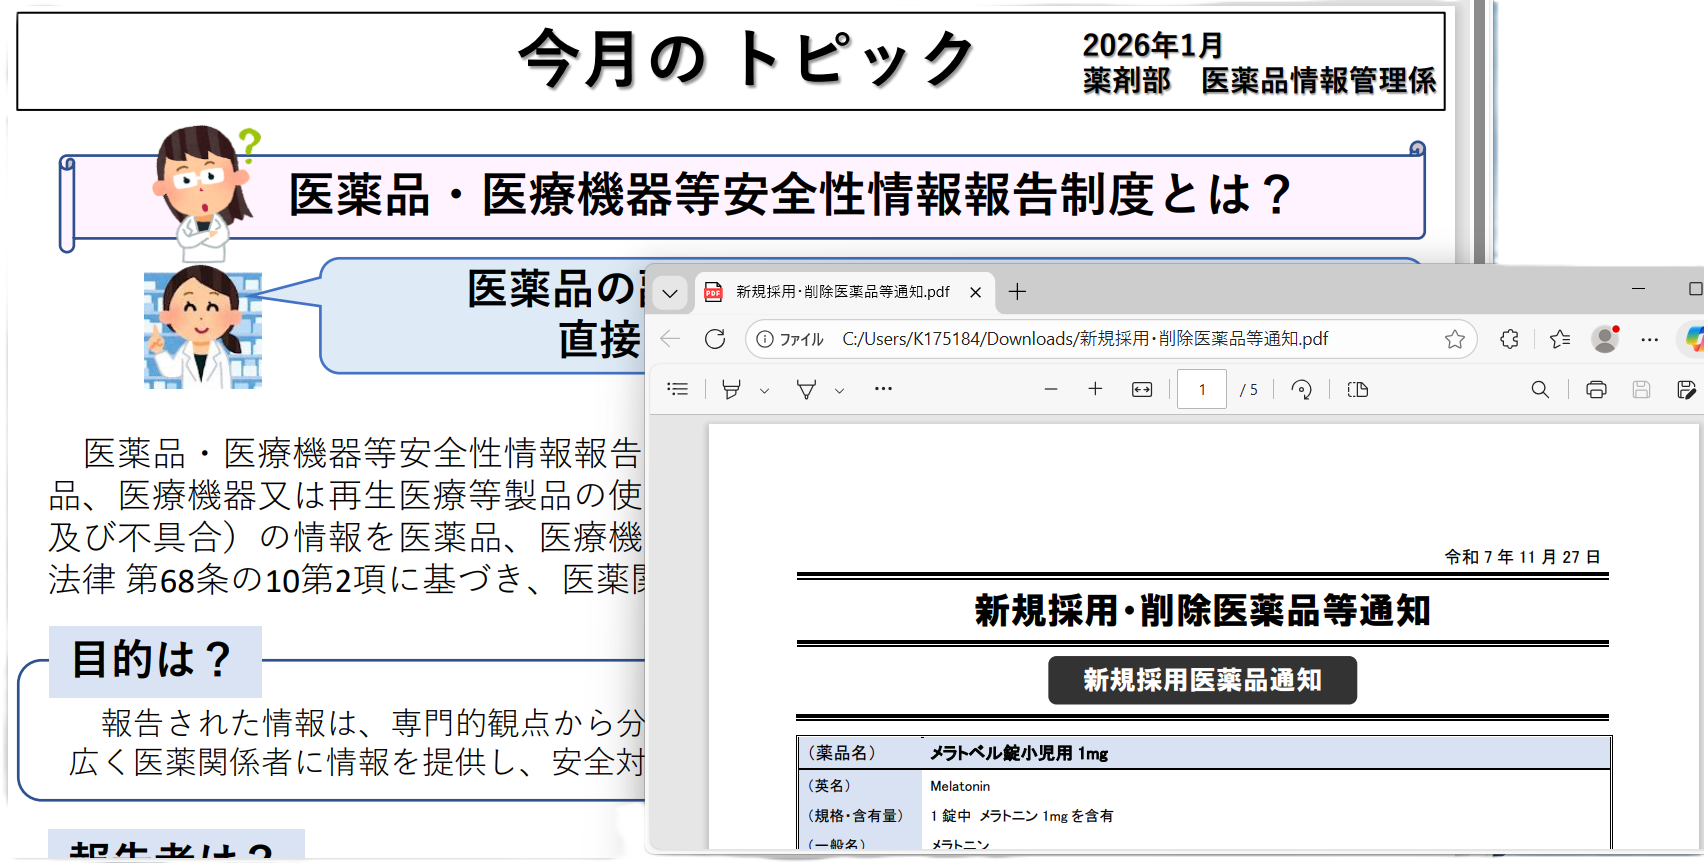Open the browser extensions menu
Image resolution: width=1704 pixels, height=863 pixels.
pyautogui.click(x=1509, y=339)
